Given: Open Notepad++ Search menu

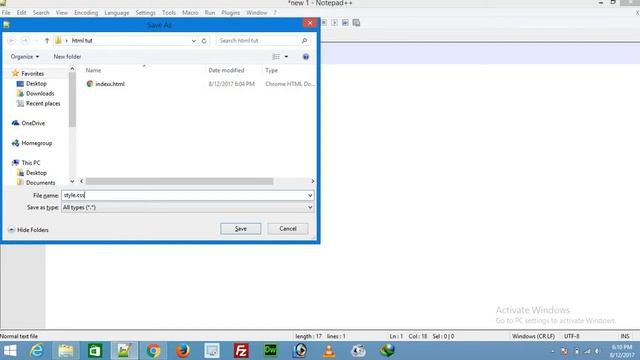Looking at the screenshot, I should pyautogui.click(x=41, y=13).
